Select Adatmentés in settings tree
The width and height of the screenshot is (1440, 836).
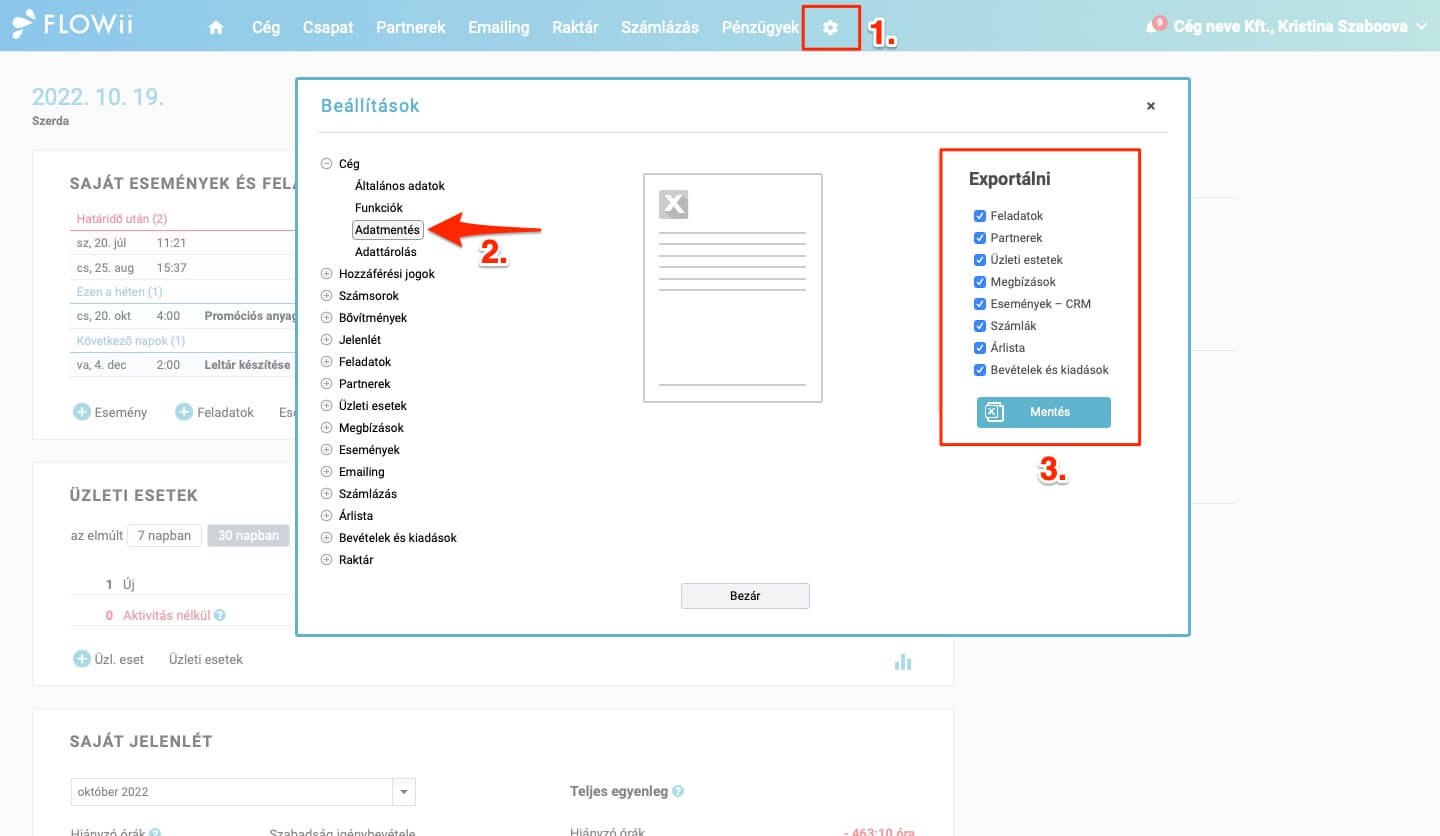[x=388, y=230]
